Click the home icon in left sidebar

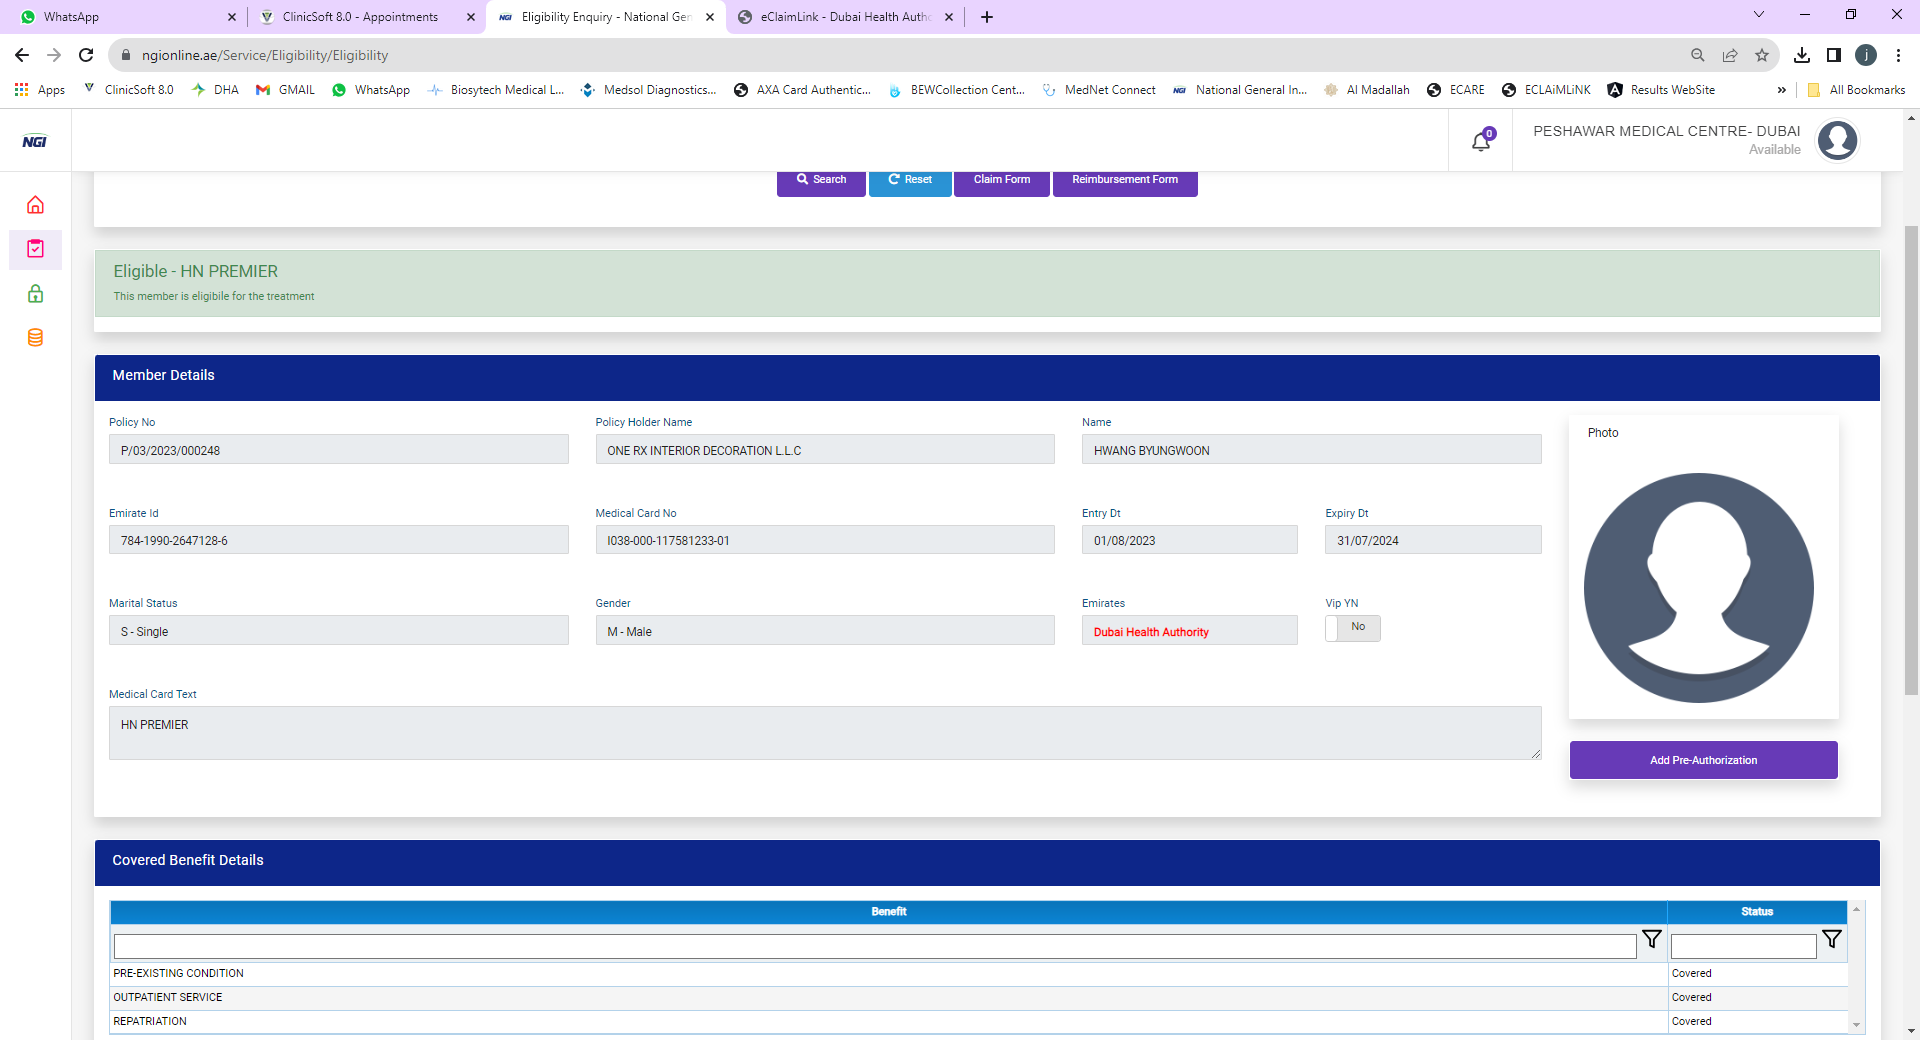pos(35,205)
